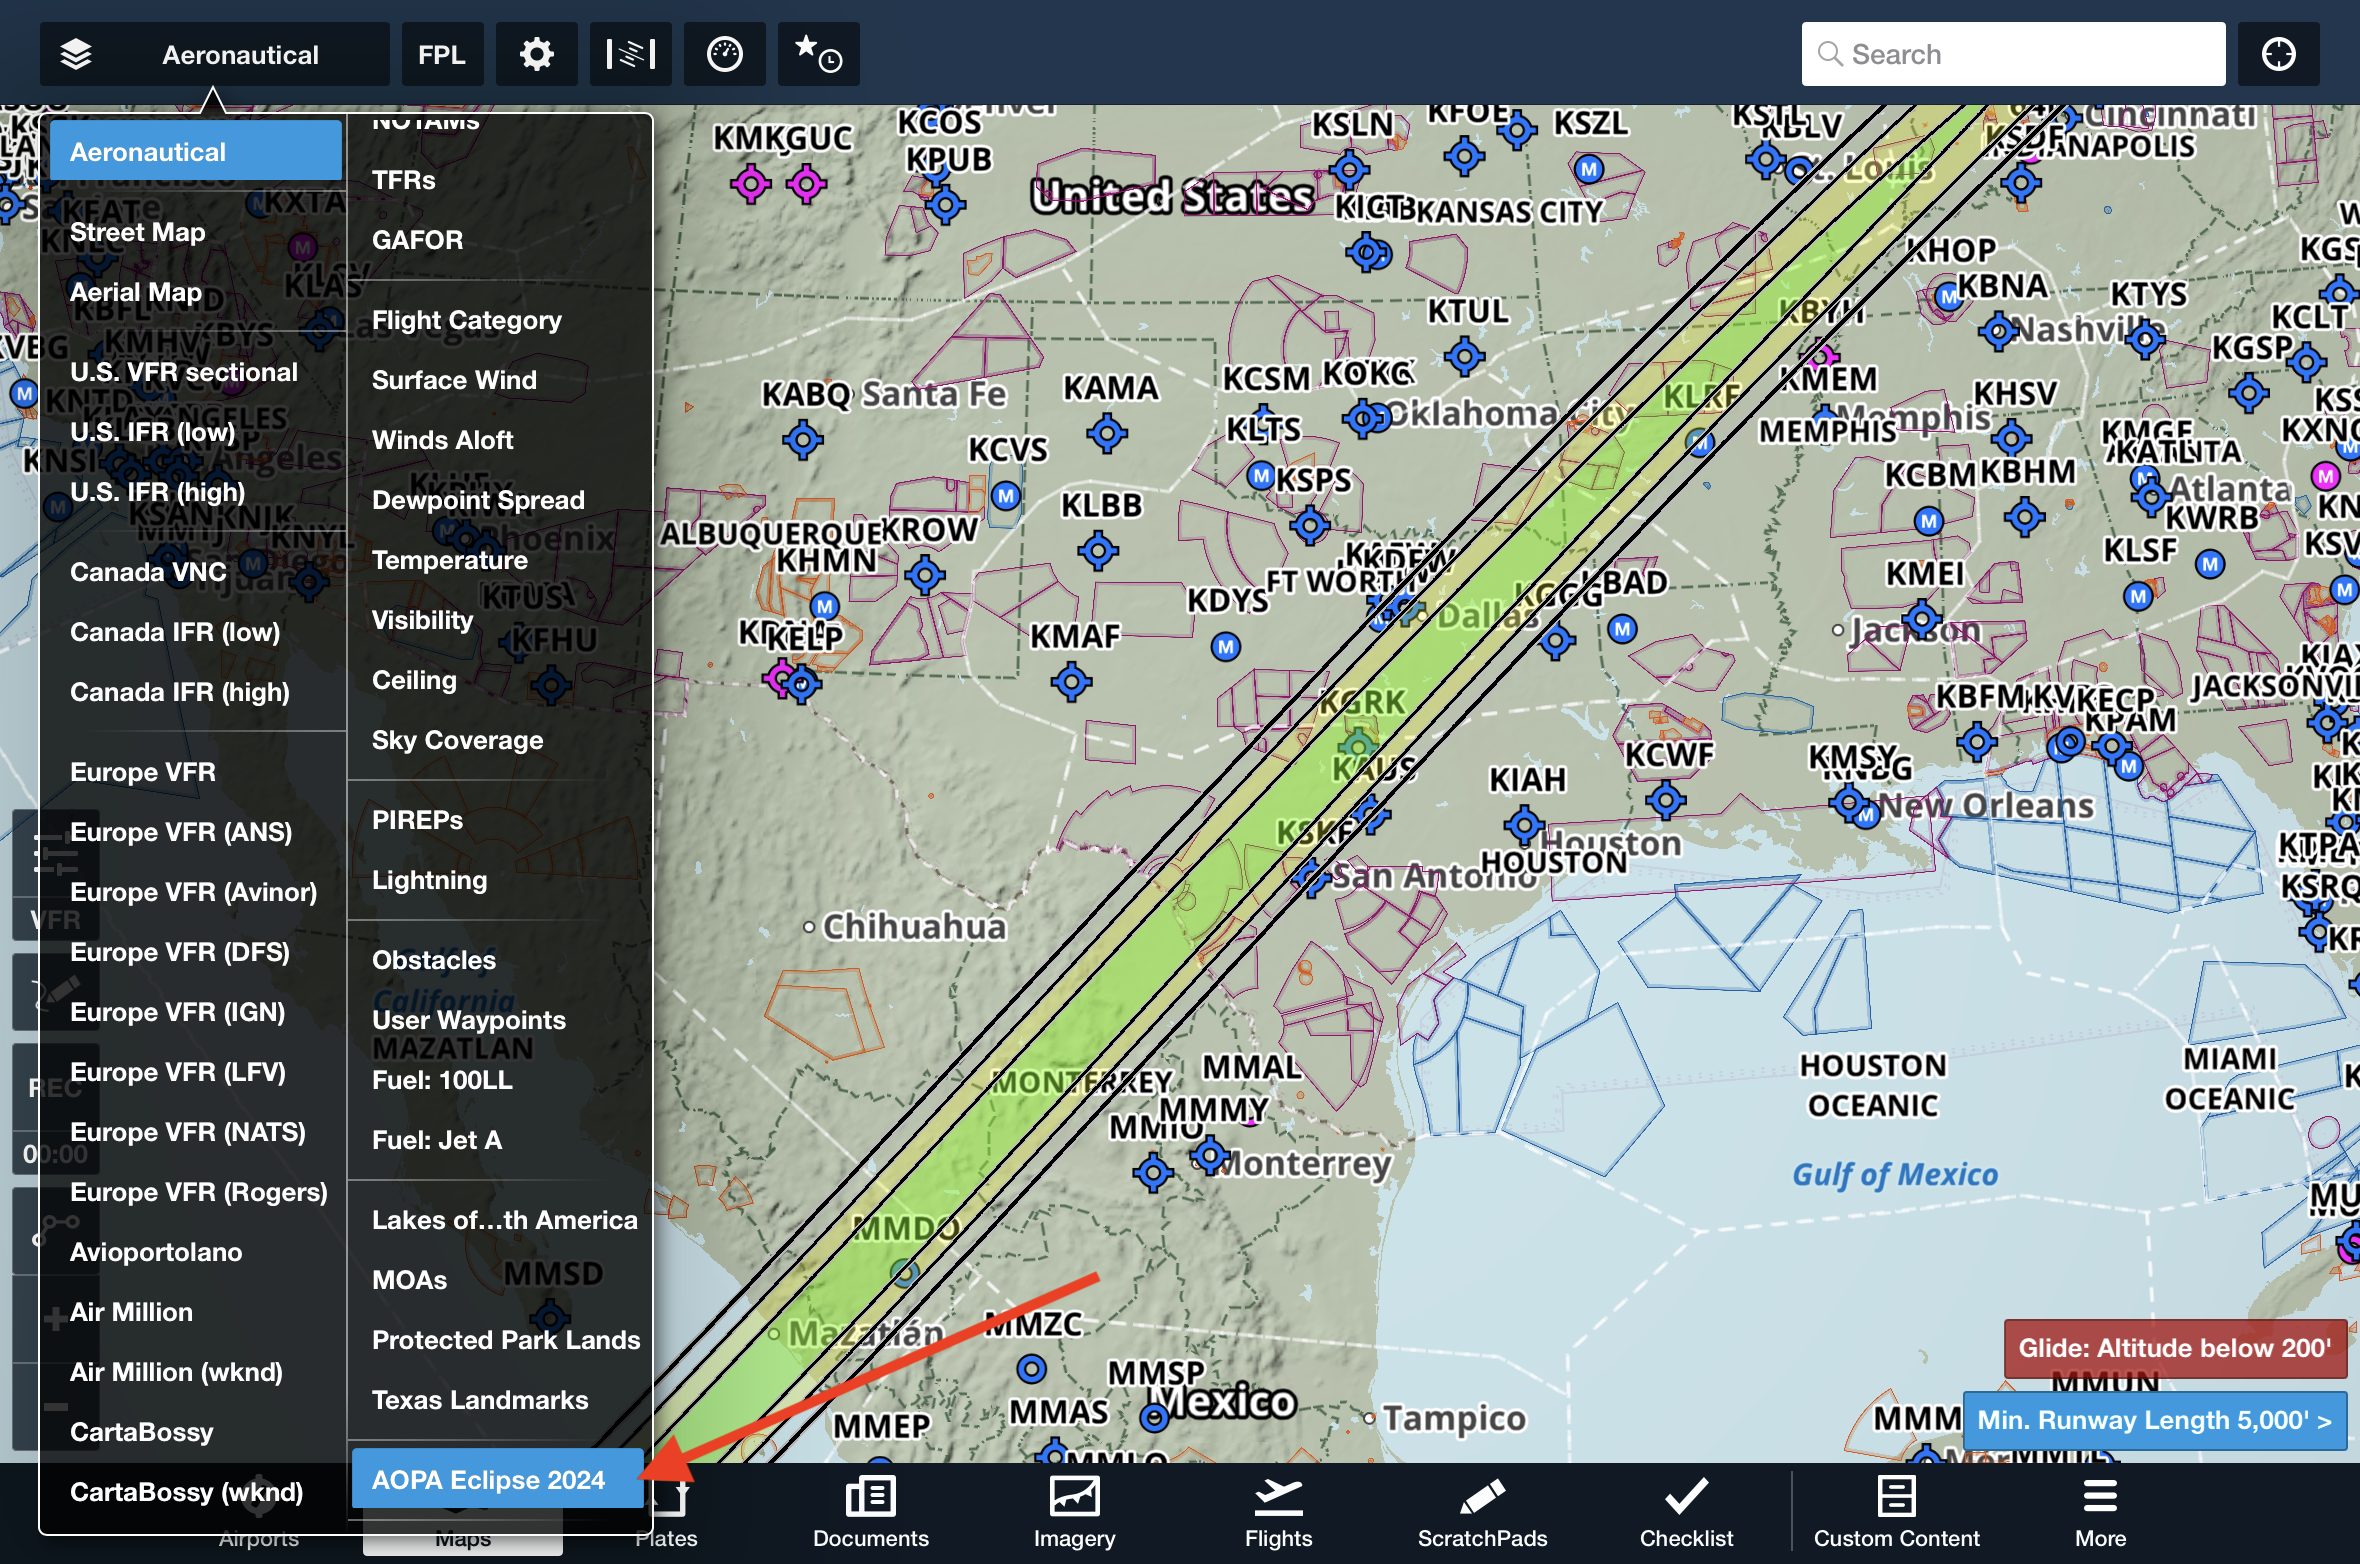Tap the KIAH airport marker

pyautogui.click(x=1524, y=825)
